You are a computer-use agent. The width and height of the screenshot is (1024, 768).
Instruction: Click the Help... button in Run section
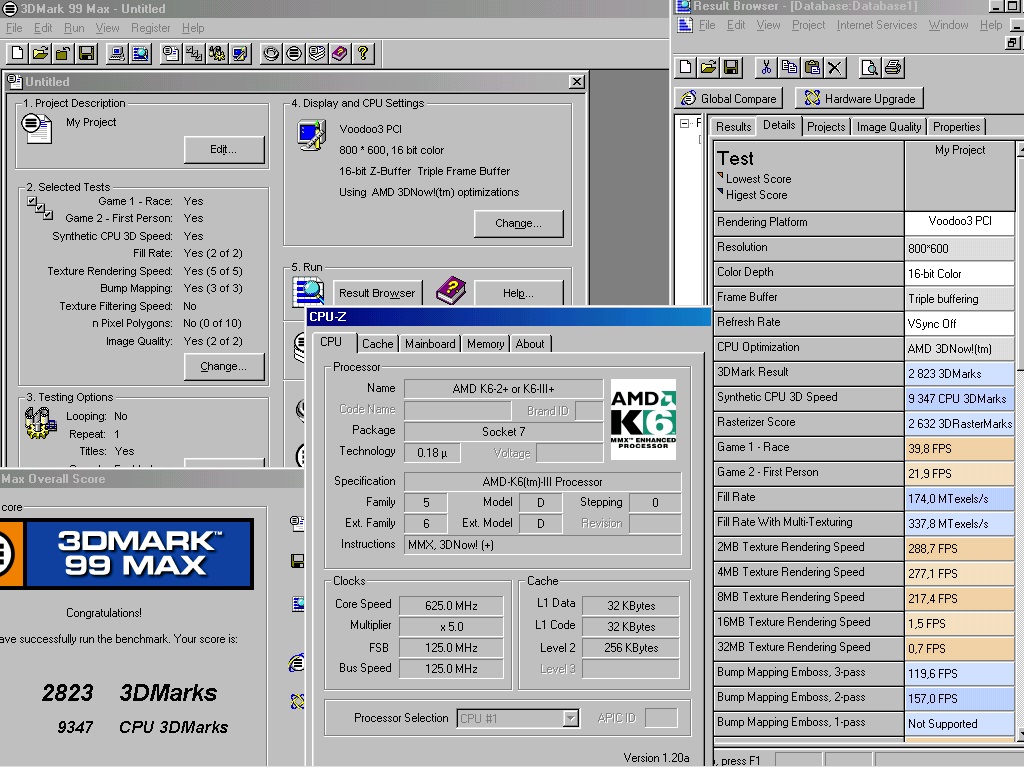tap(518, 293)
